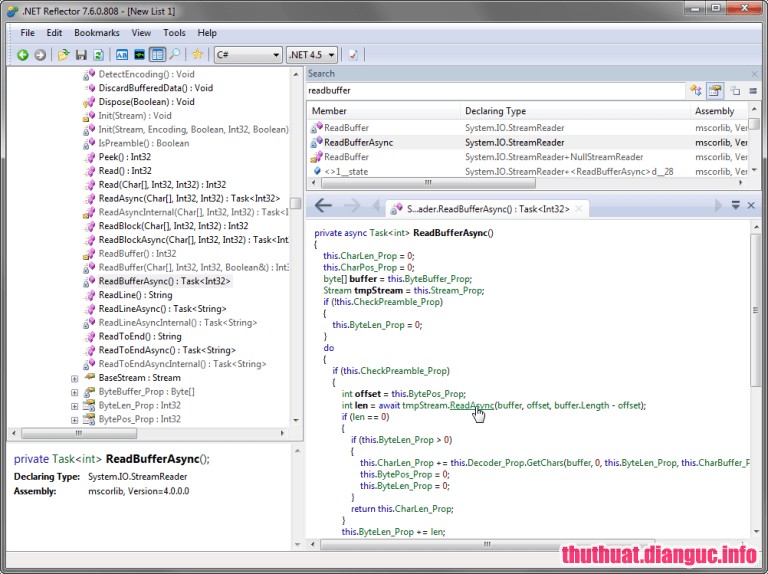Sort results by Declaring Type column header

tap(575, 111)
